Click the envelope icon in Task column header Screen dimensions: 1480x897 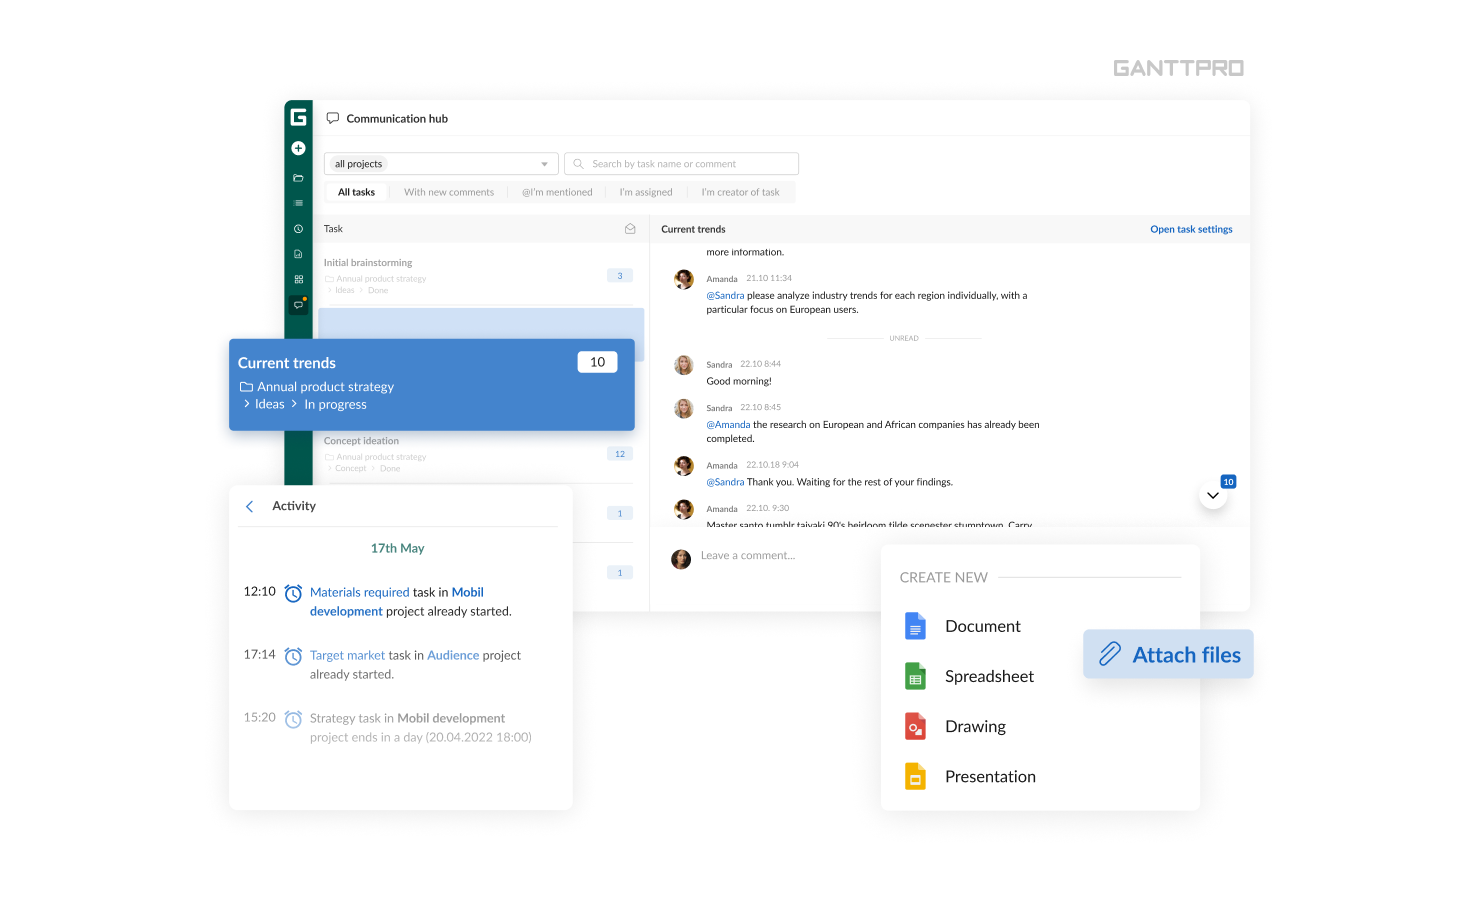[630, 228]
